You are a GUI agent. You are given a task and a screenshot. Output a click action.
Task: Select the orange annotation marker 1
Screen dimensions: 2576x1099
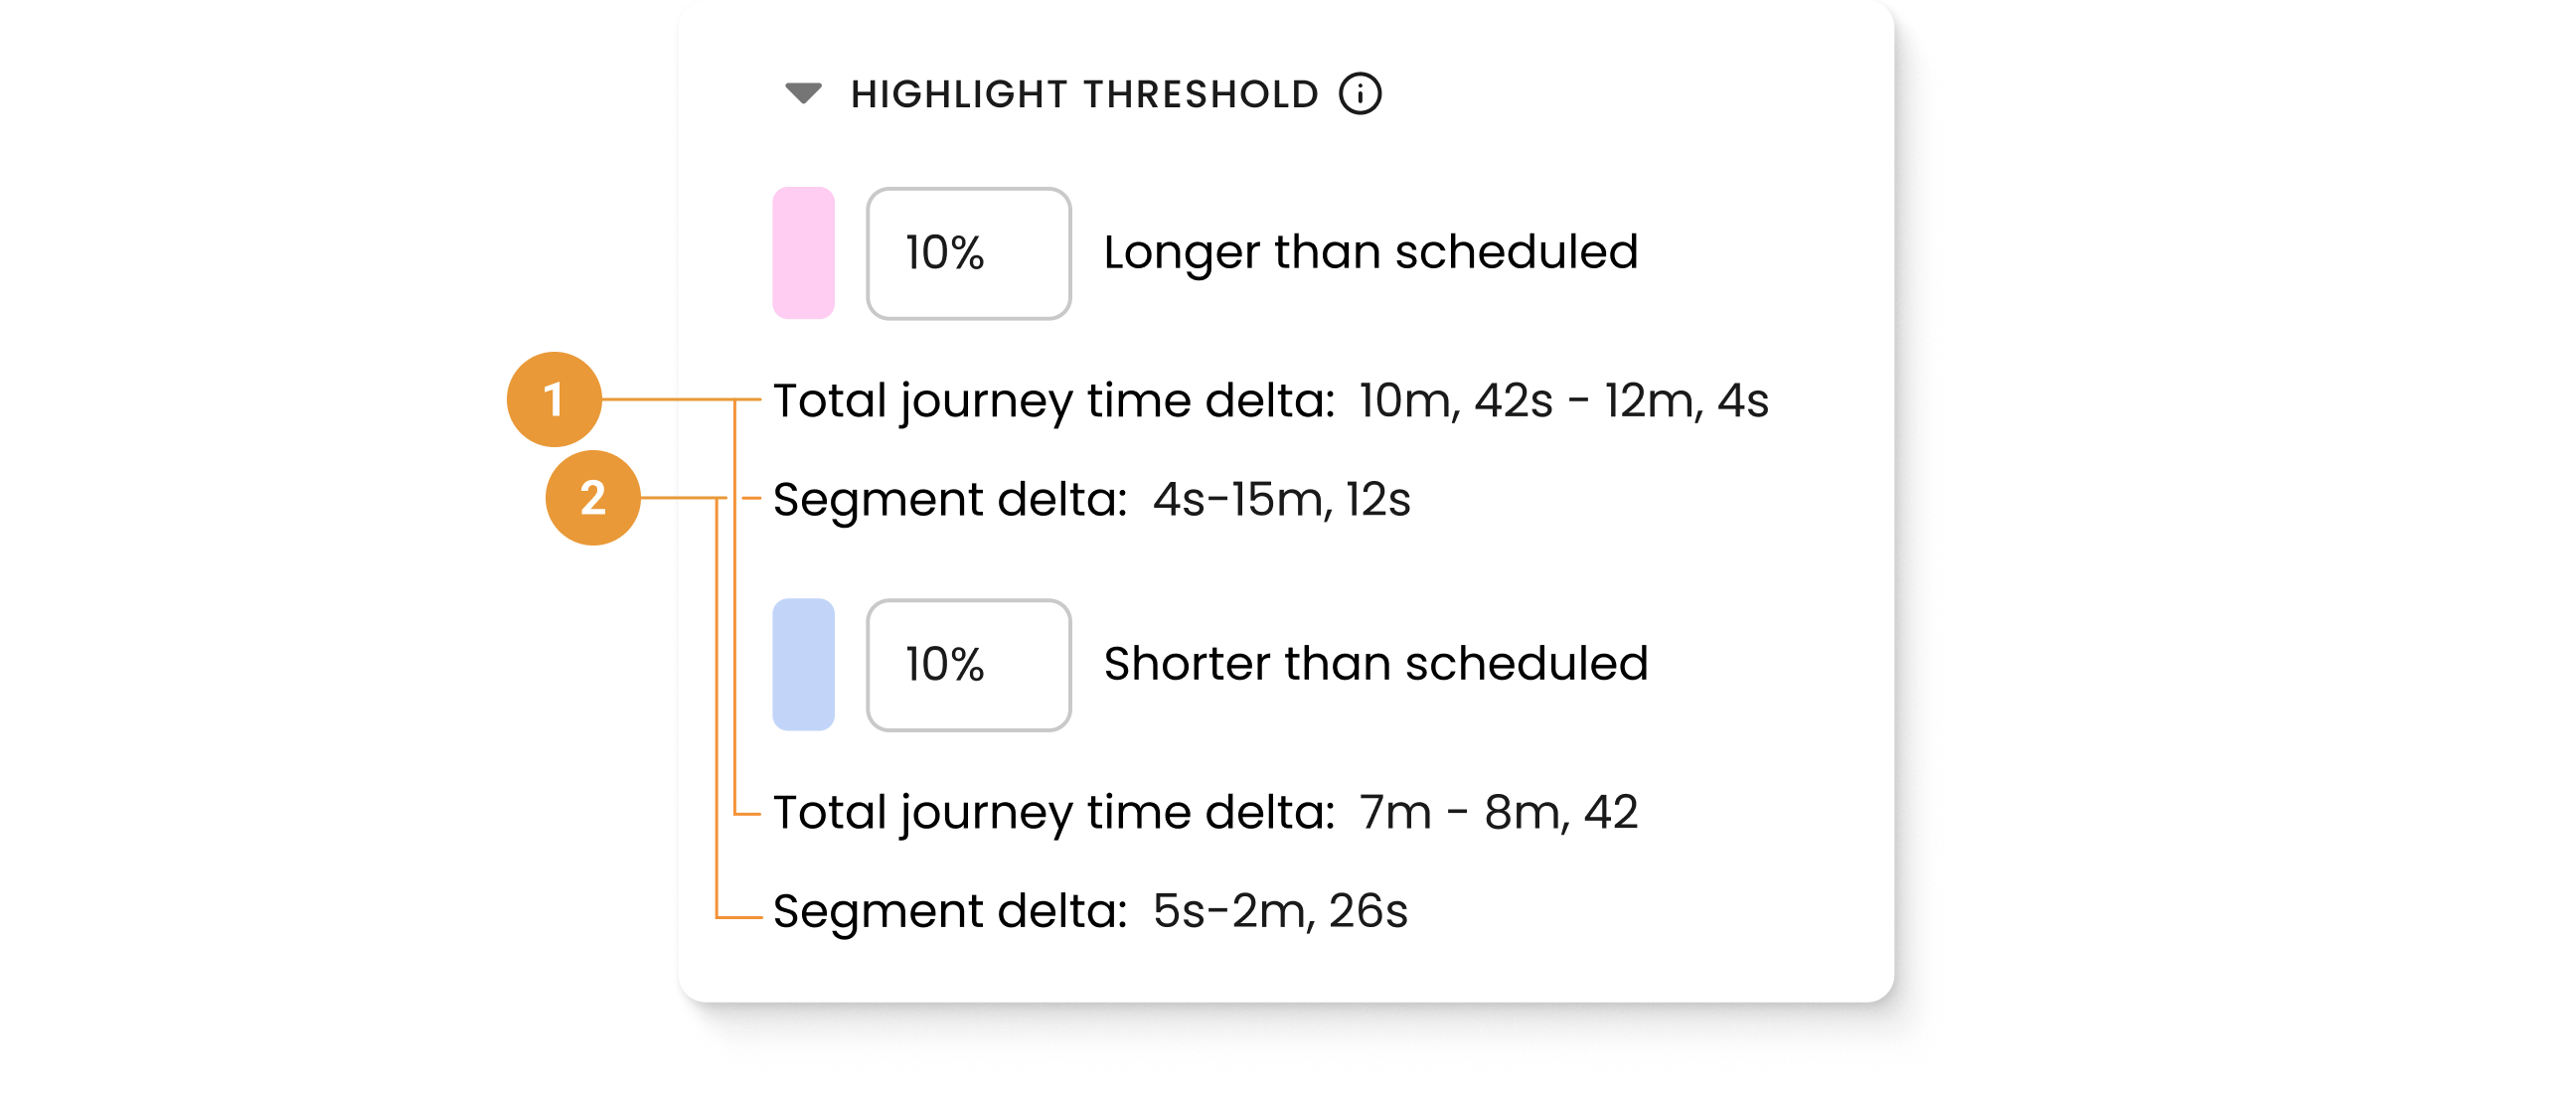pyautogui.click(x=554, y=399)
